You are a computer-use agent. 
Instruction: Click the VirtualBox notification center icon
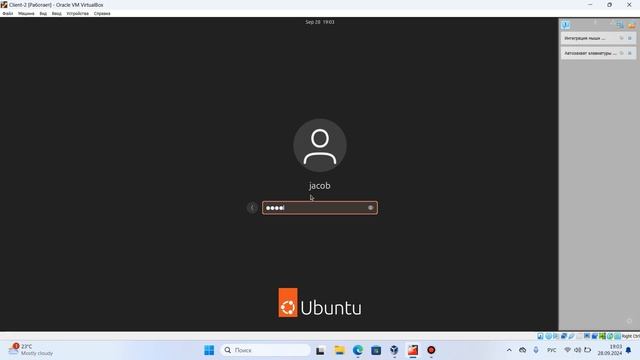565,25
